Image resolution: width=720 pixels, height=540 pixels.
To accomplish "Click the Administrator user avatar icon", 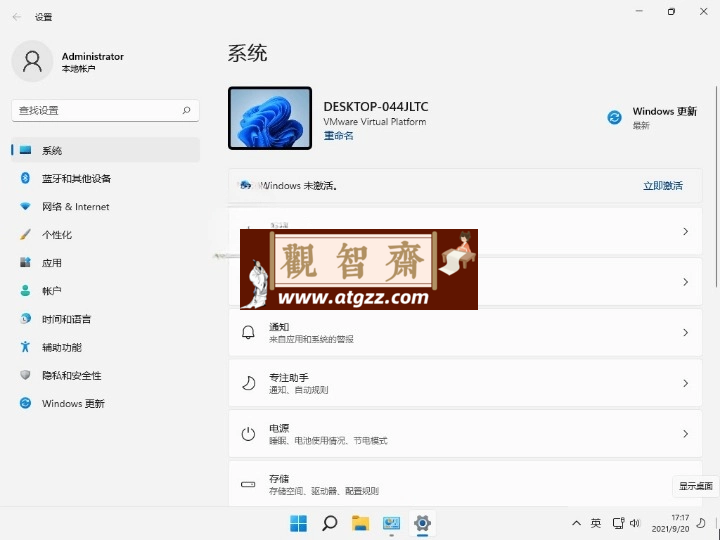I will (x=32, y=61).
